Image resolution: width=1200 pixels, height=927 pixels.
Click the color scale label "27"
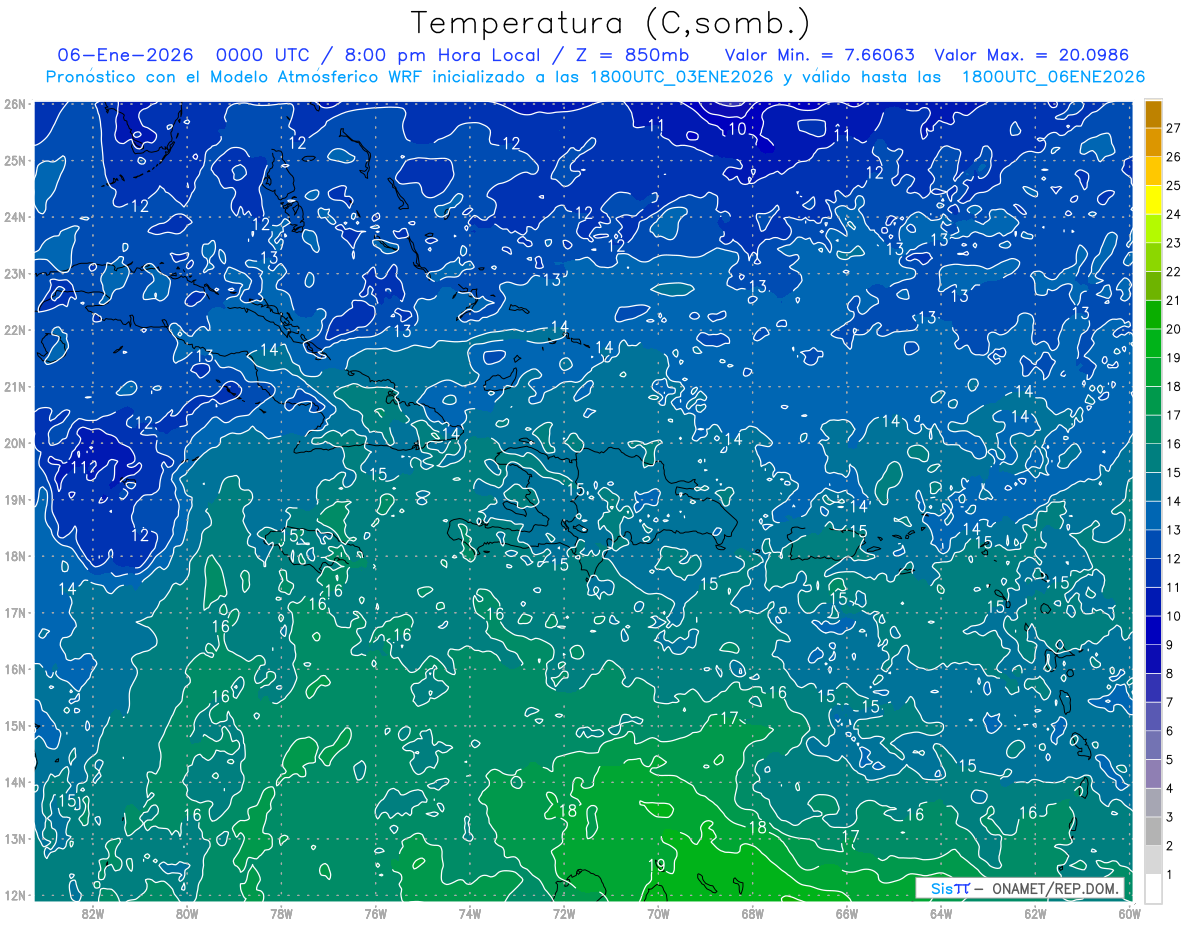click(1173, 129)
